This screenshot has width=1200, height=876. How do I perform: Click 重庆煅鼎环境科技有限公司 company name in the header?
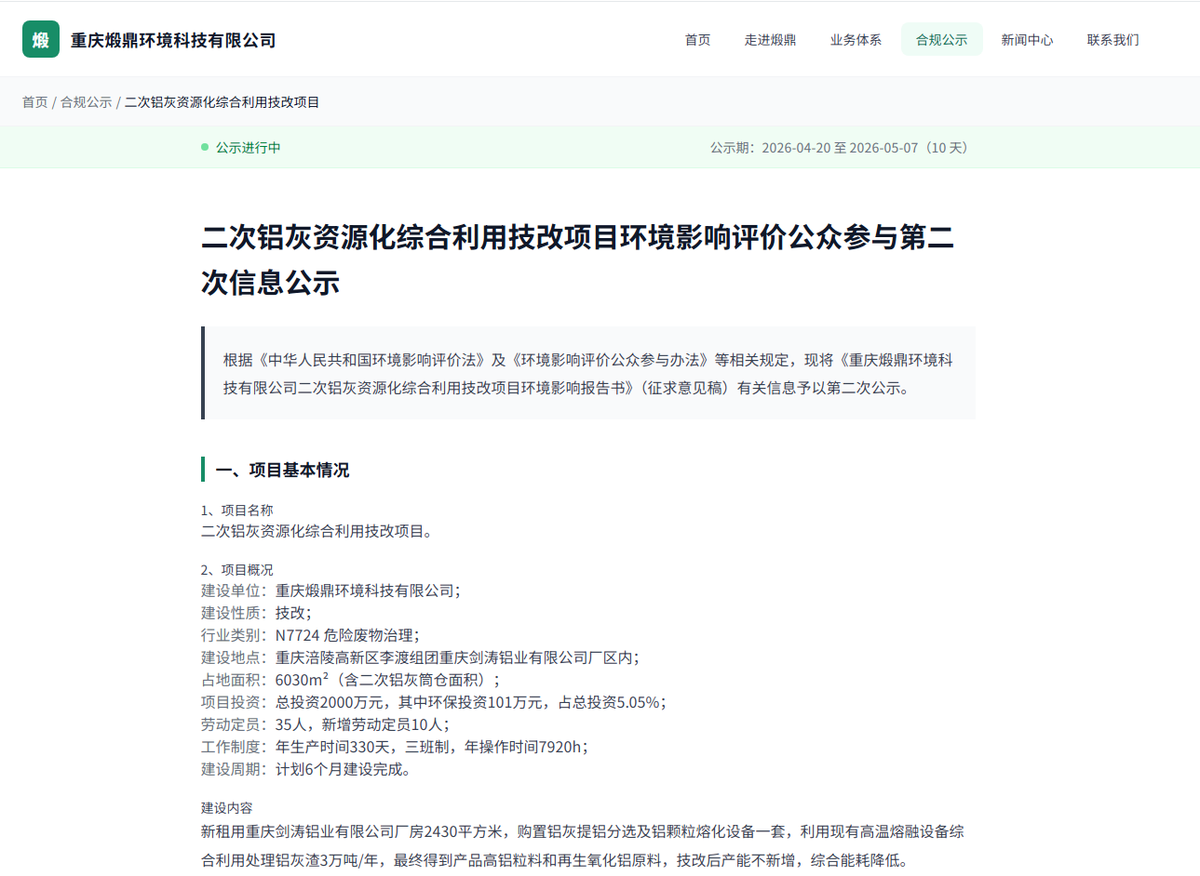click(x=173, y=40)
